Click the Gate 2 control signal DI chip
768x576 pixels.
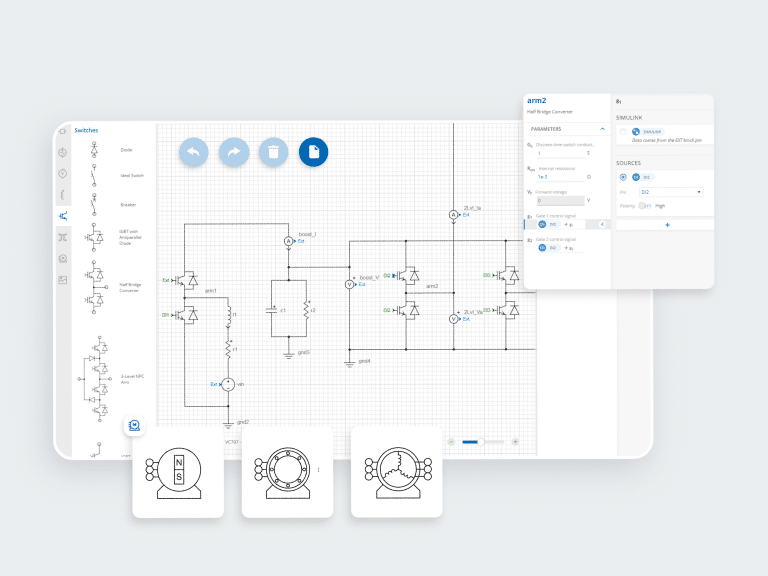549,248
